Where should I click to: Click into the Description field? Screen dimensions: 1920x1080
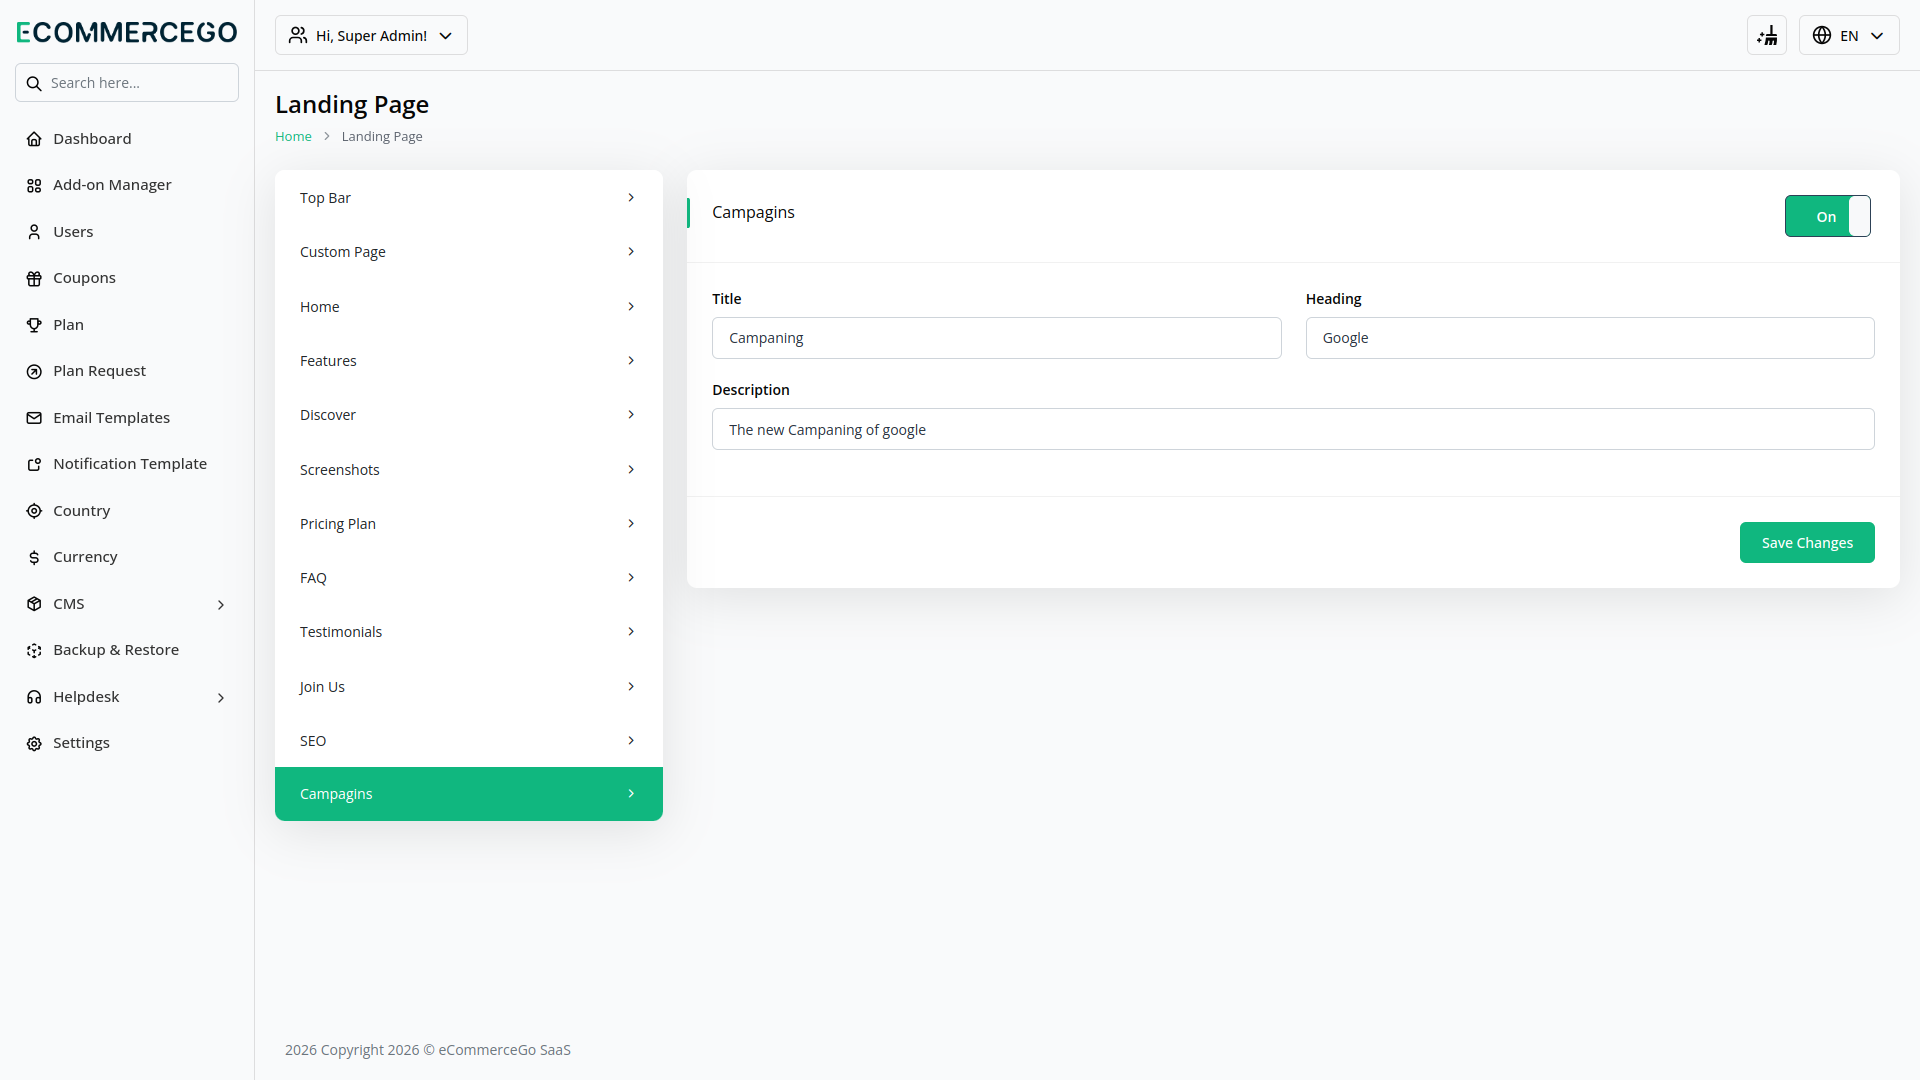[1293, 429]
